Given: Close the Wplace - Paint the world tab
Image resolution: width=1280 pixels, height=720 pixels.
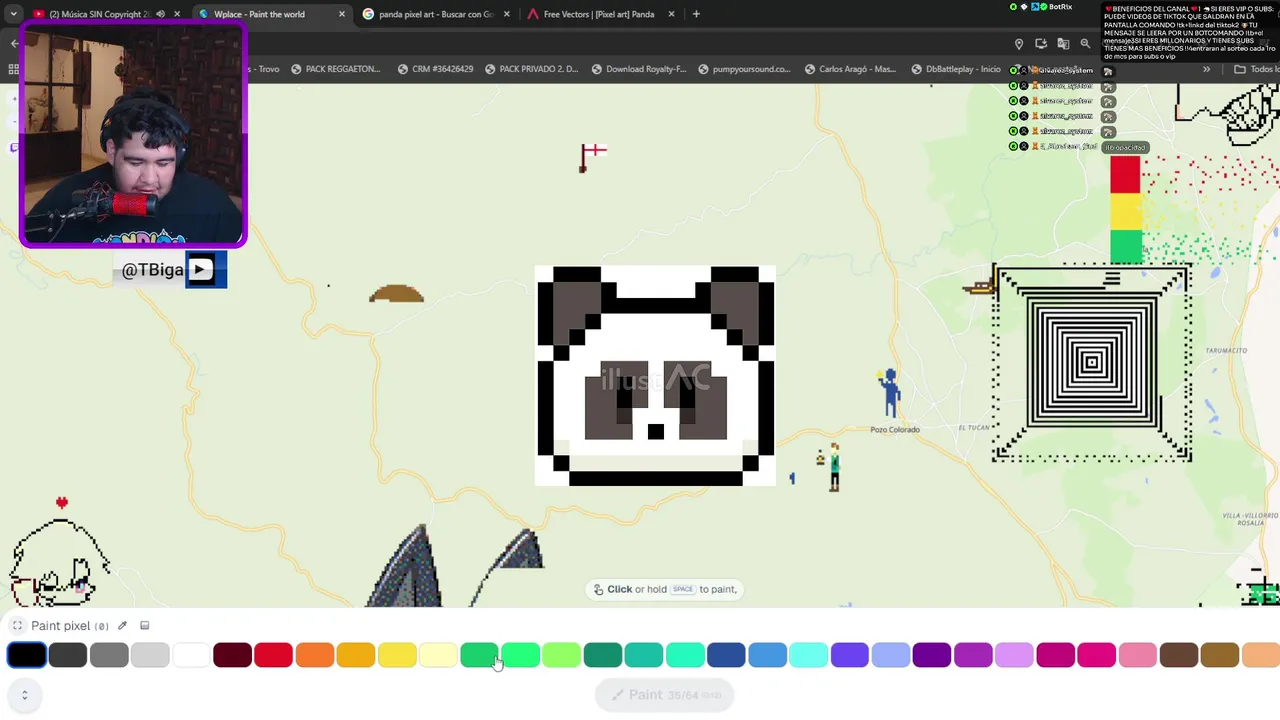Looking at the screenshot, I should (x=342, y=14).
